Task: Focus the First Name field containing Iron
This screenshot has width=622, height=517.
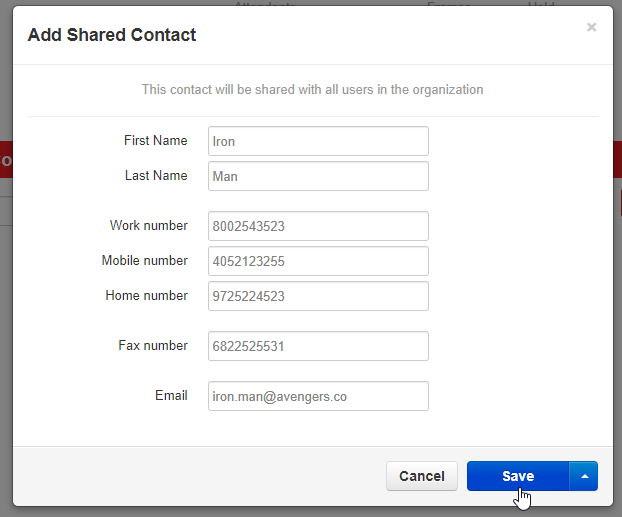Action: click(318, 141)
